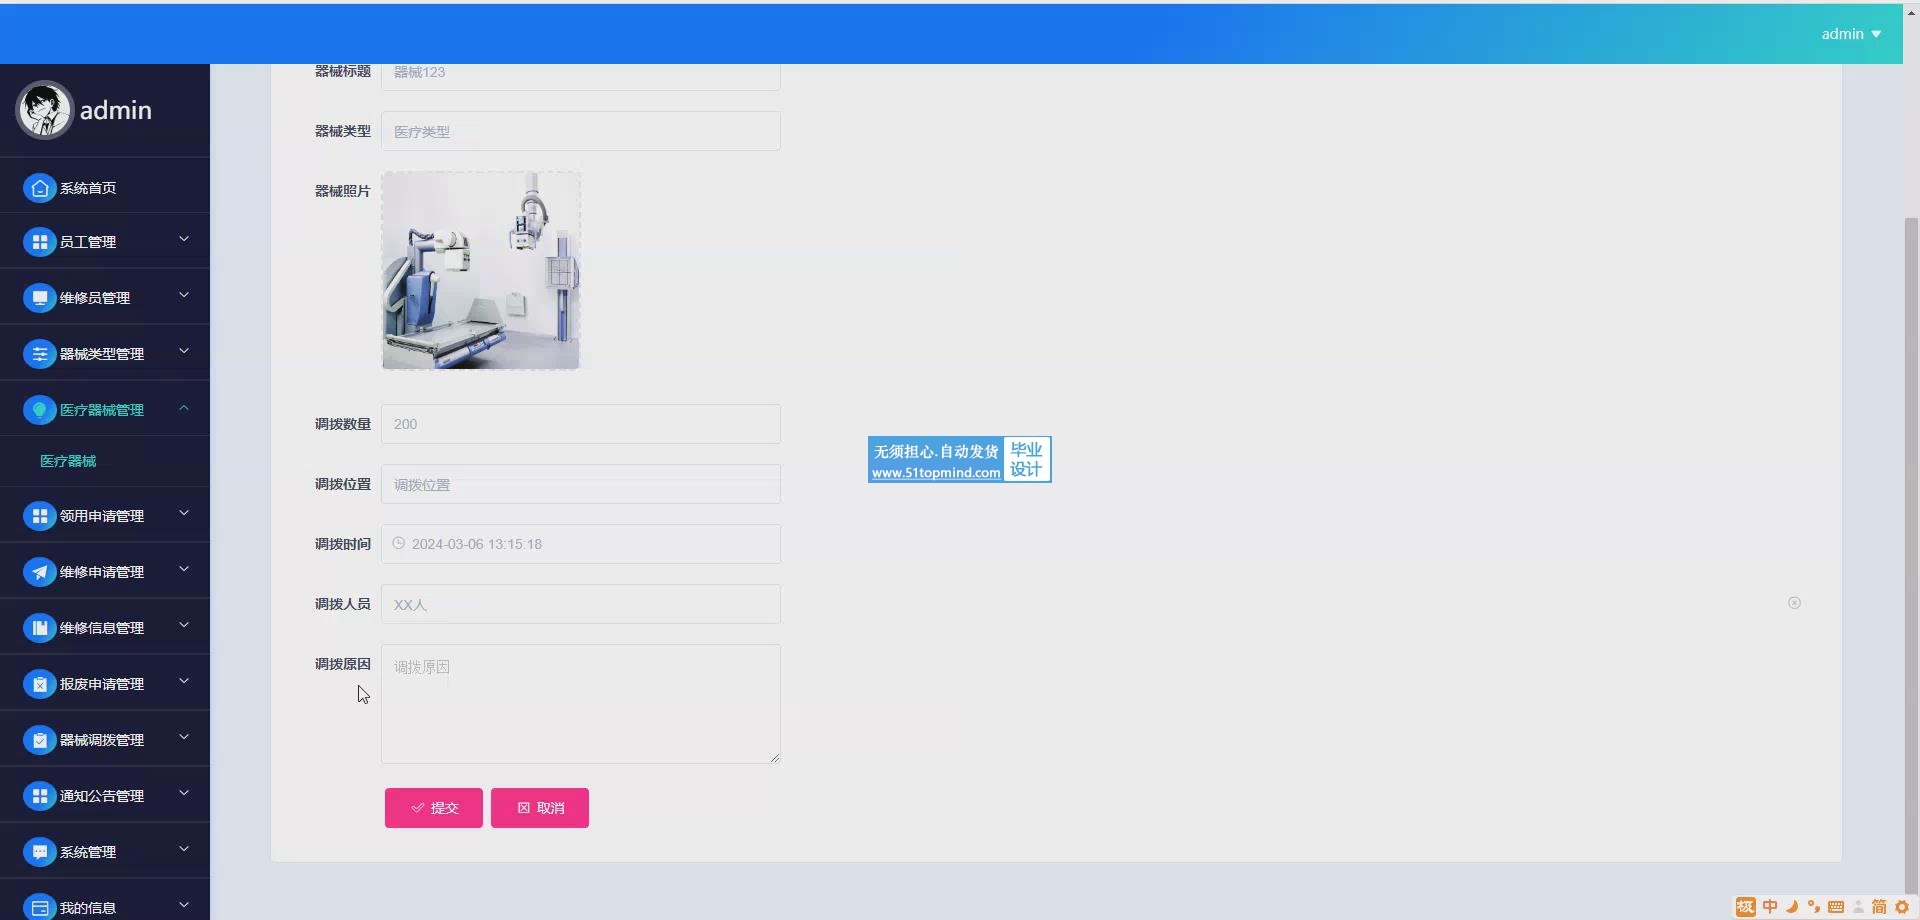Click the 器械调拨管理 clipboard icon

[39, 740]
